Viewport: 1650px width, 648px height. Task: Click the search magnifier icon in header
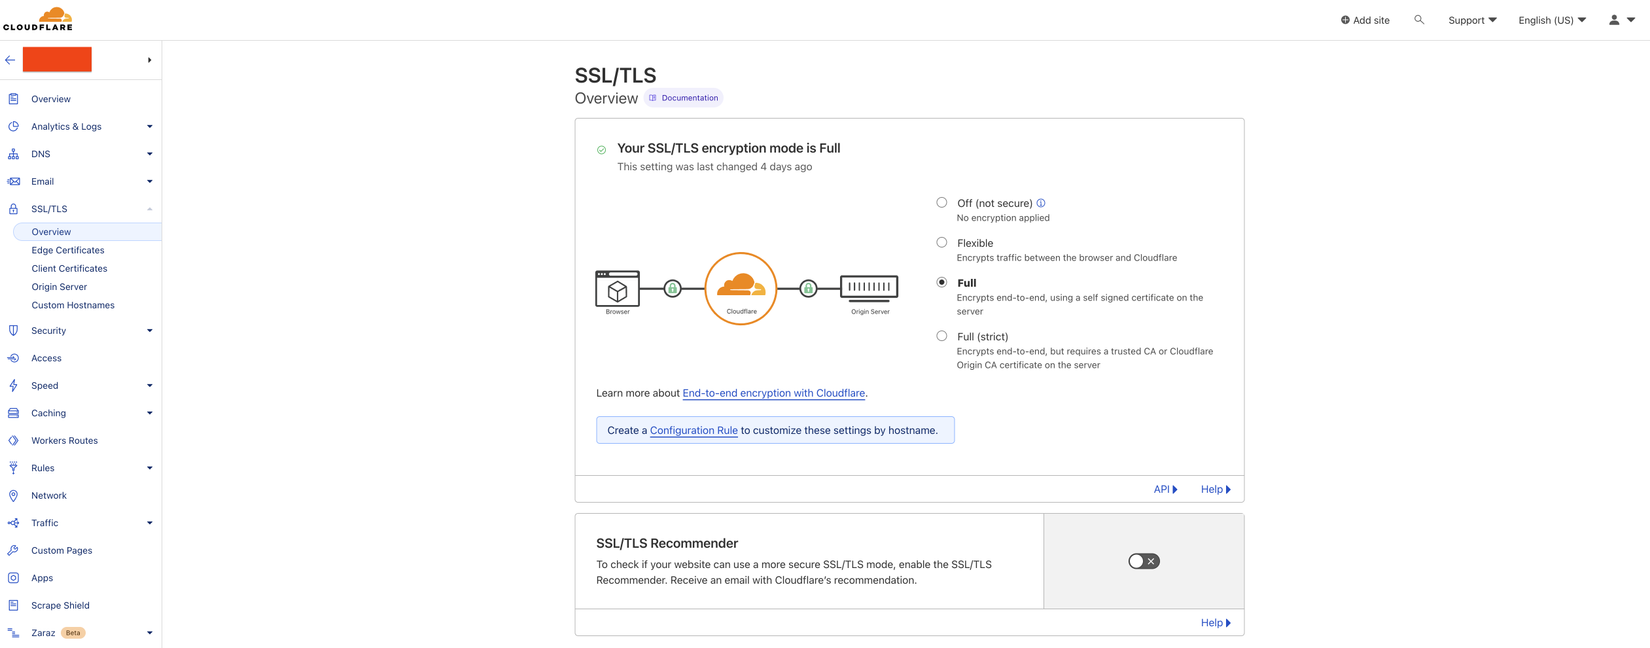click(1418, 20)
